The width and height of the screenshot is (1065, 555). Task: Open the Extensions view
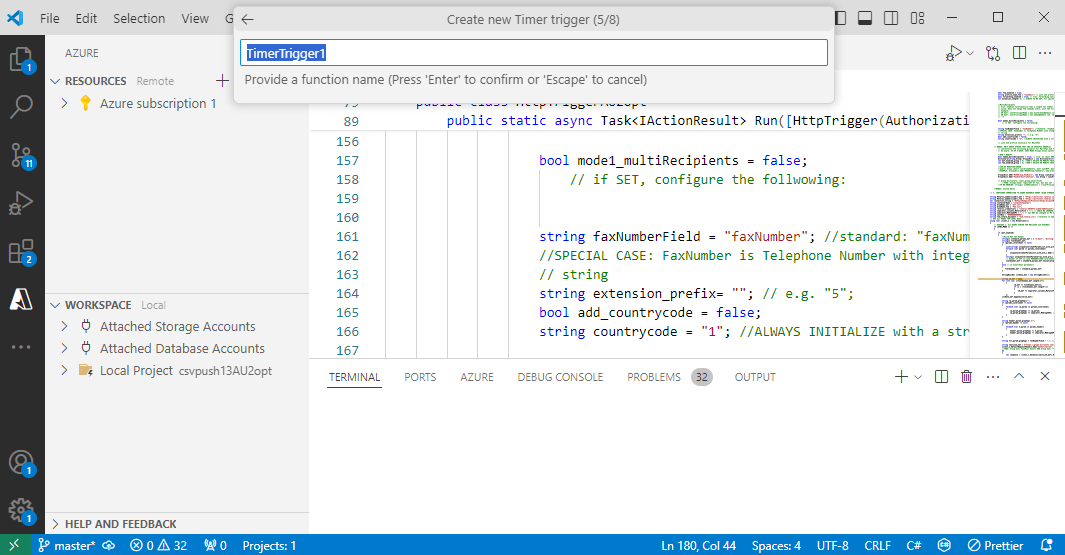(x=21, y=252)
